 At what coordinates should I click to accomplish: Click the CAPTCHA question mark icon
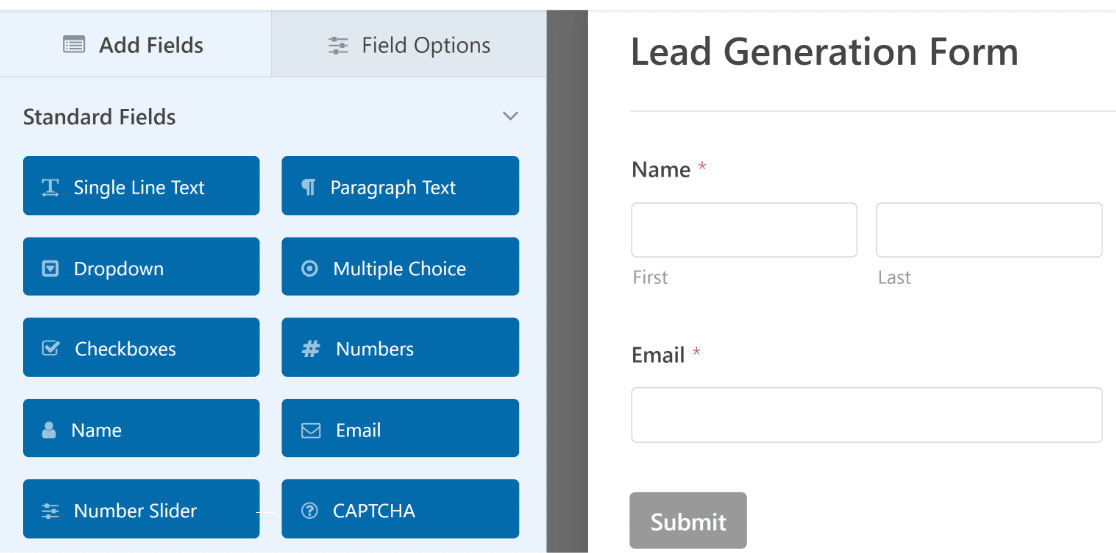309,511
